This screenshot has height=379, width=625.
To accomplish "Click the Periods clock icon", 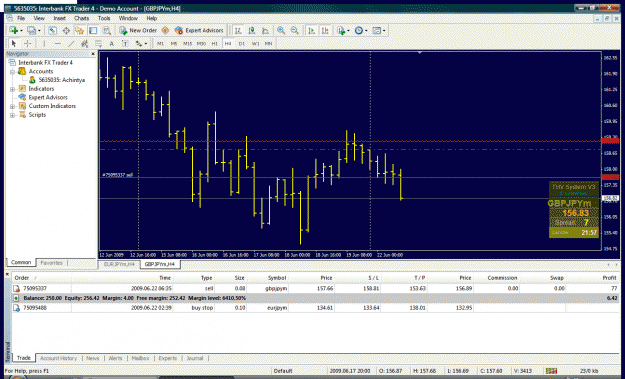I will tap(358, 30).
